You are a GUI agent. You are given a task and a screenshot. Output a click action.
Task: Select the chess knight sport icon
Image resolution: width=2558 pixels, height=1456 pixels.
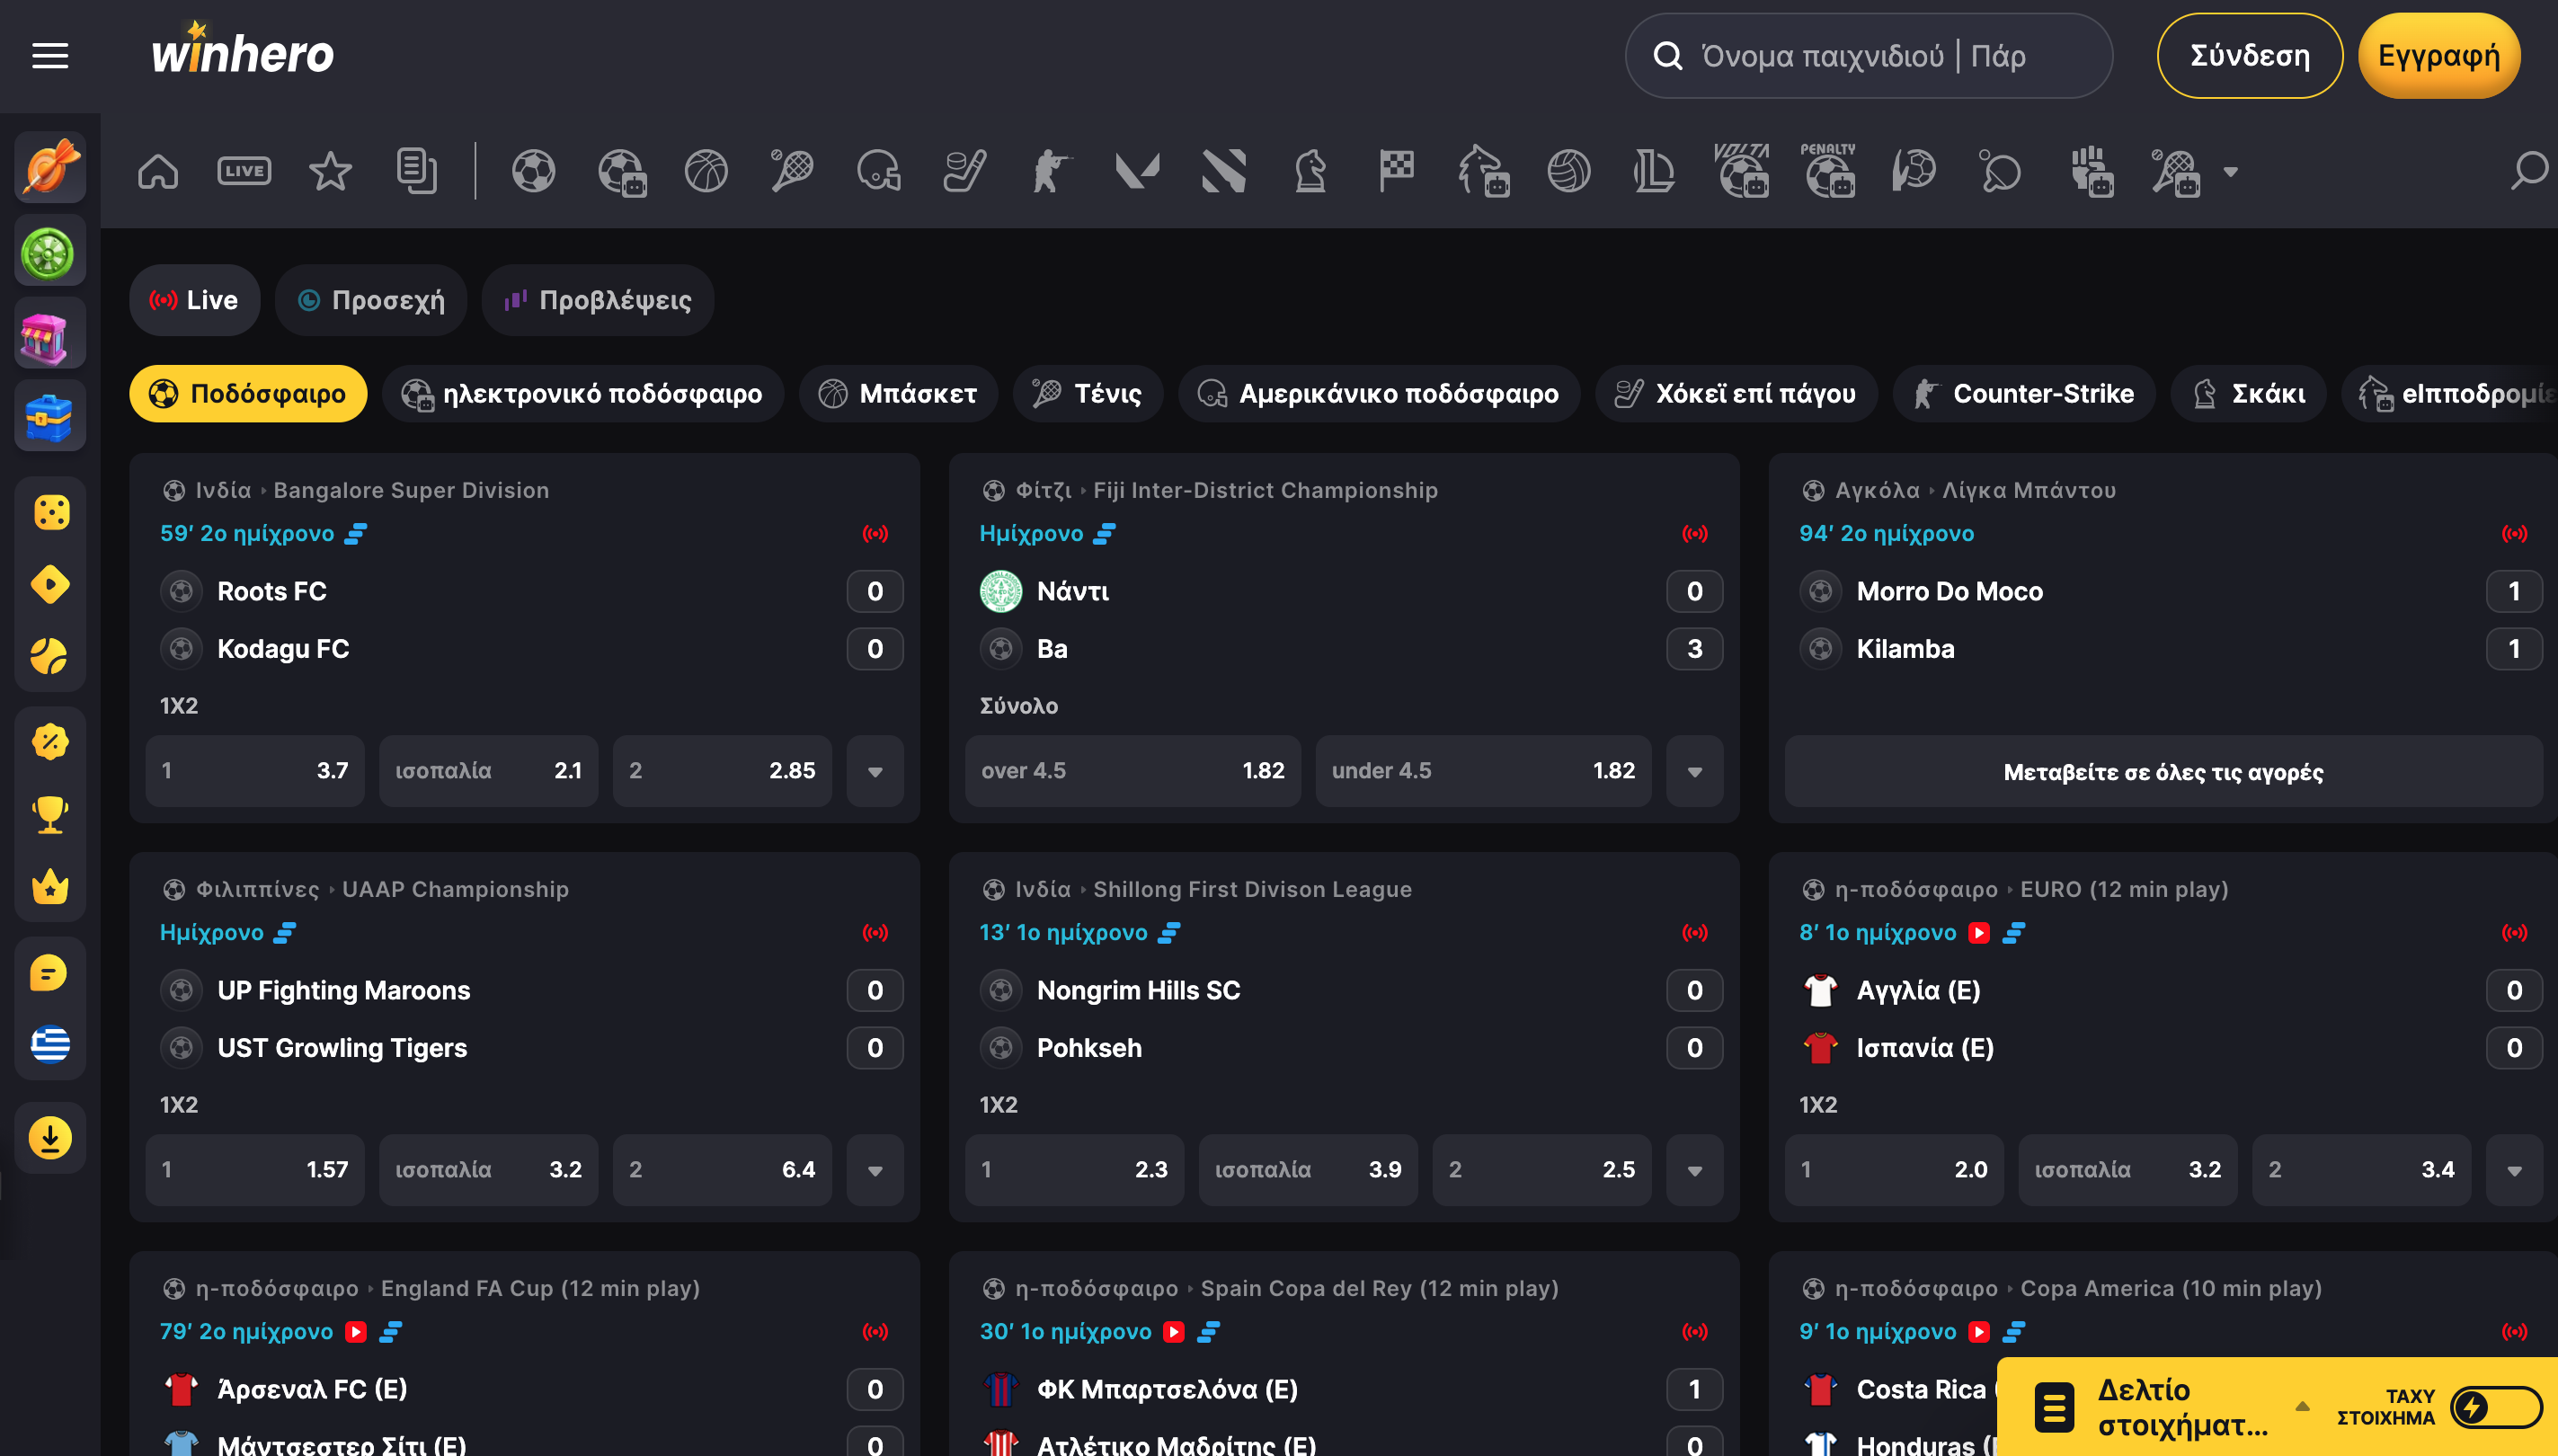(1310, 171)
